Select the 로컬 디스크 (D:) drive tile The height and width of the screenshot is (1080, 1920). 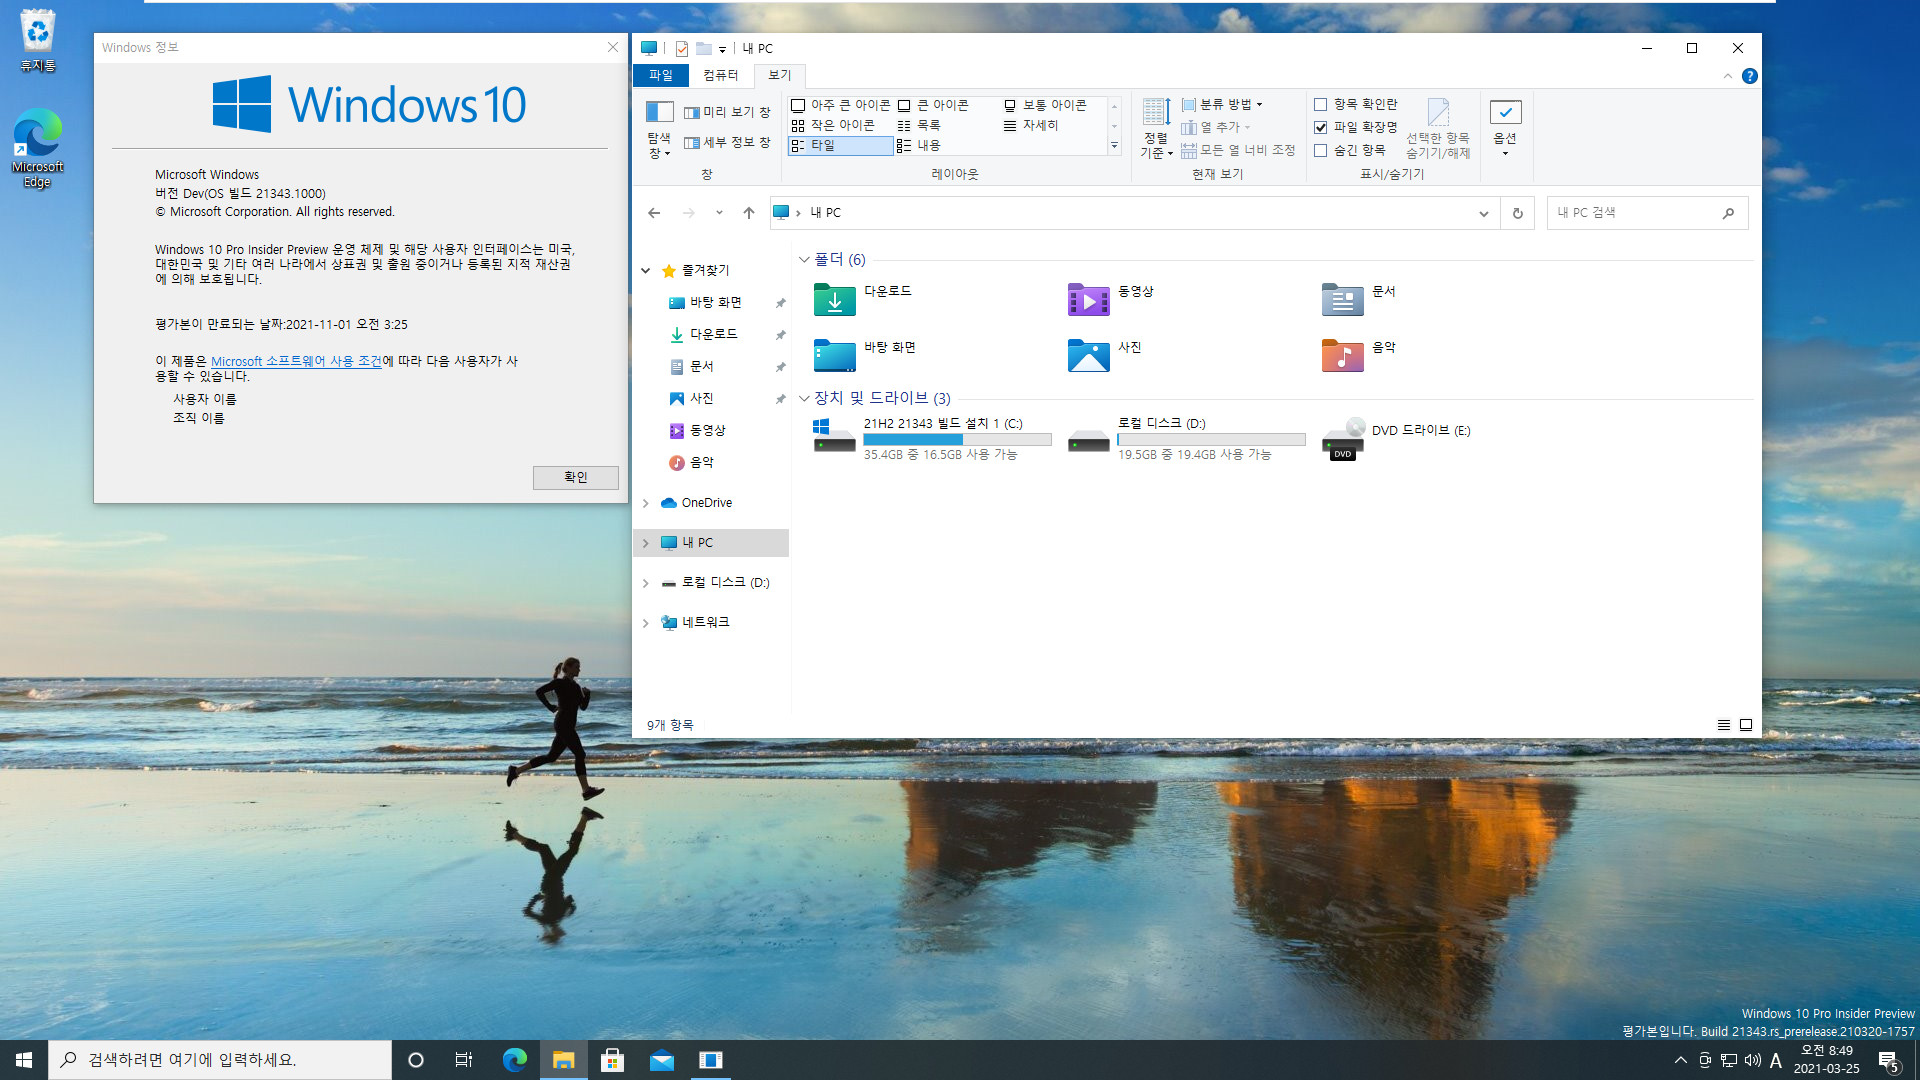(1186, 439)
